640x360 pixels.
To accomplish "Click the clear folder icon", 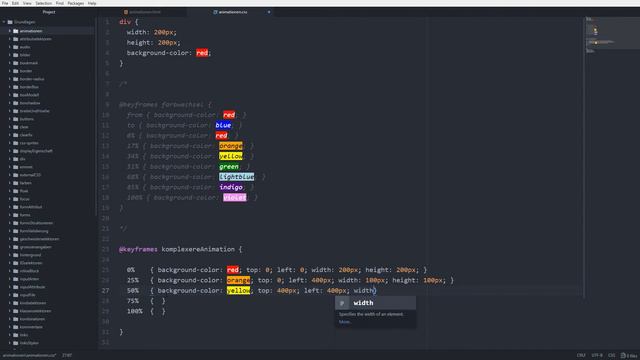I will [x=16, y=127].
